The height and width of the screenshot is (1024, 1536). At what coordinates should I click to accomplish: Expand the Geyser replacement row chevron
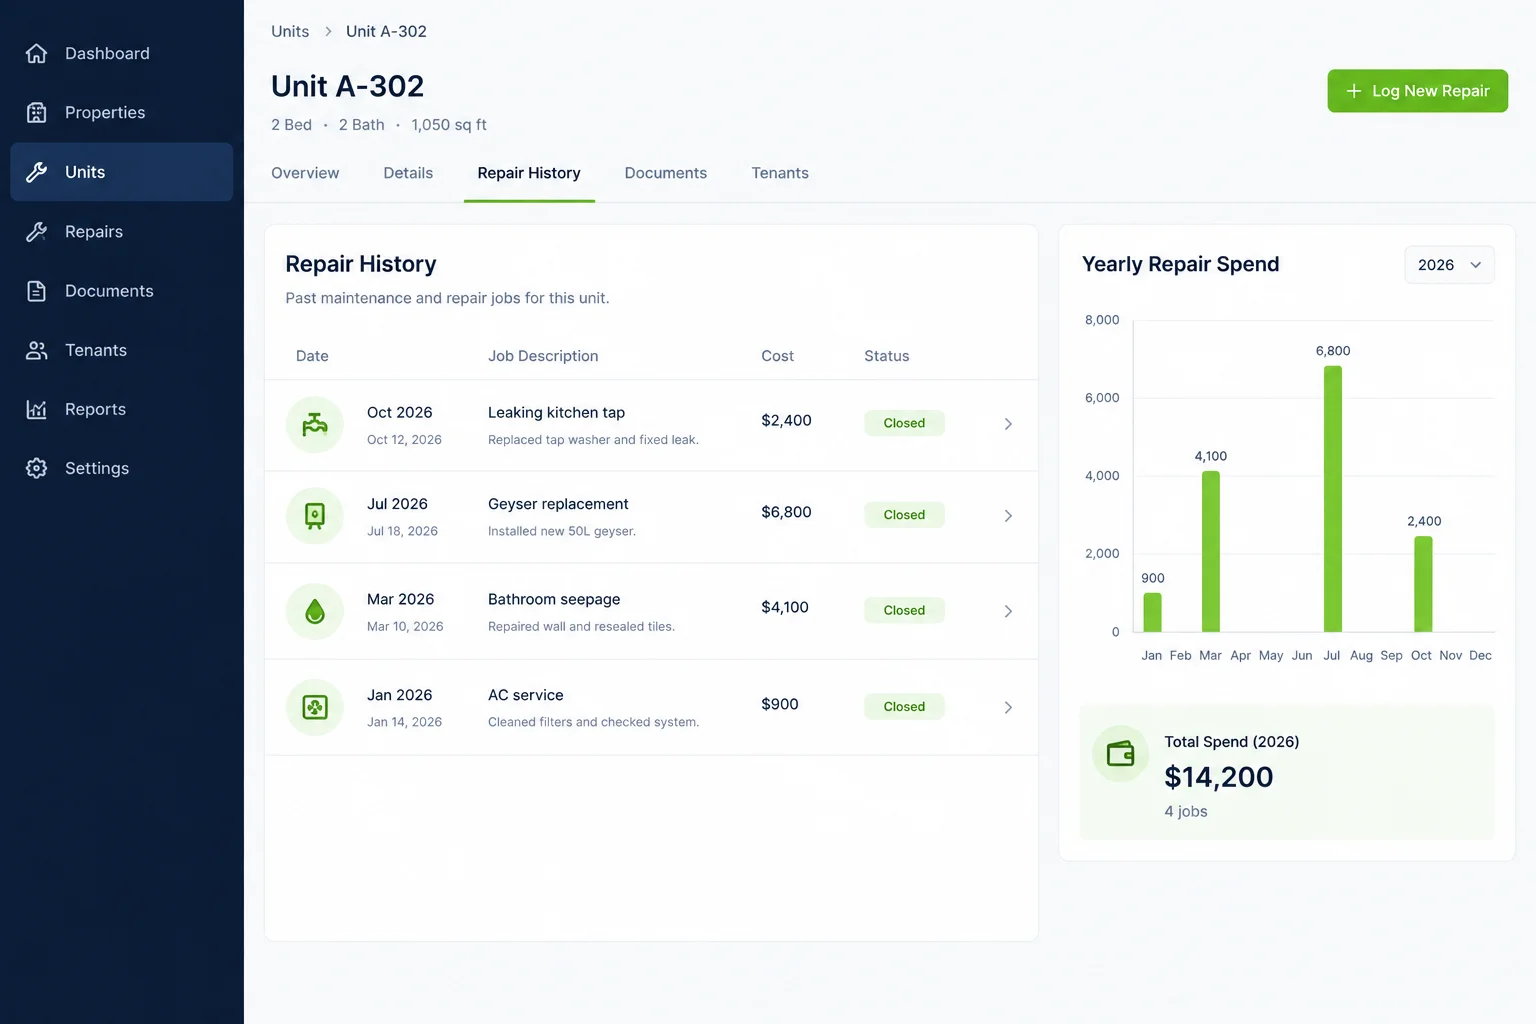[1008, 516]
